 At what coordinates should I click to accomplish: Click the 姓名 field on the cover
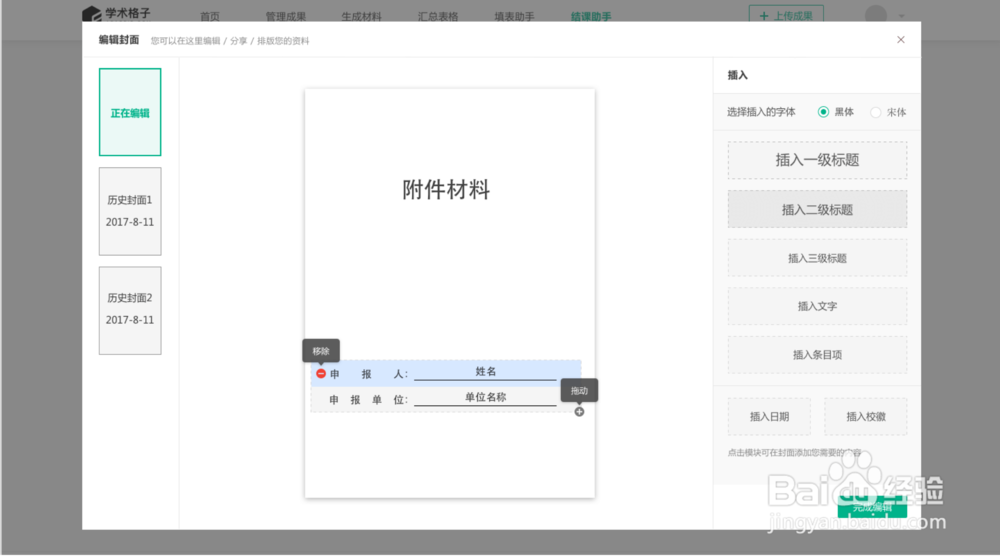(x=485, y=372)
